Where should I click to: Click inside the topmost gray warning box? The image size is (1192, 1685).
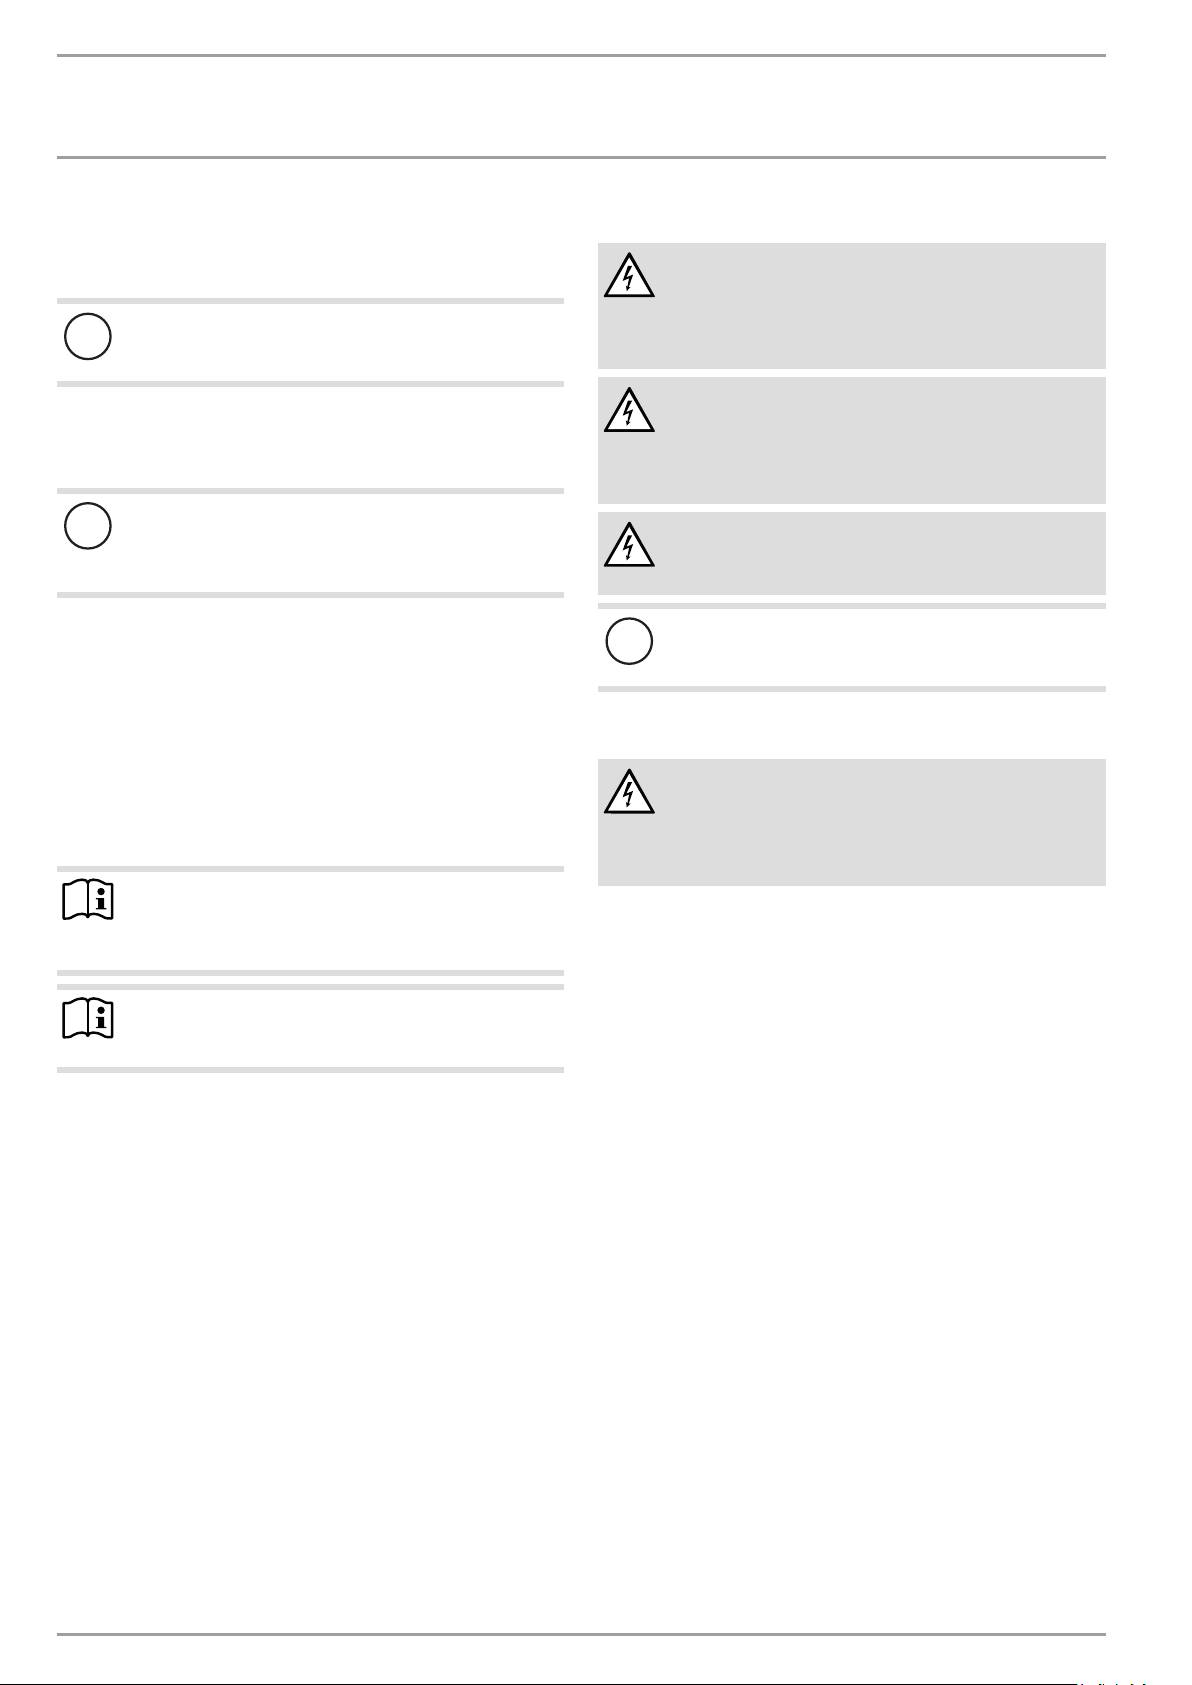click(x=870, y=306)
